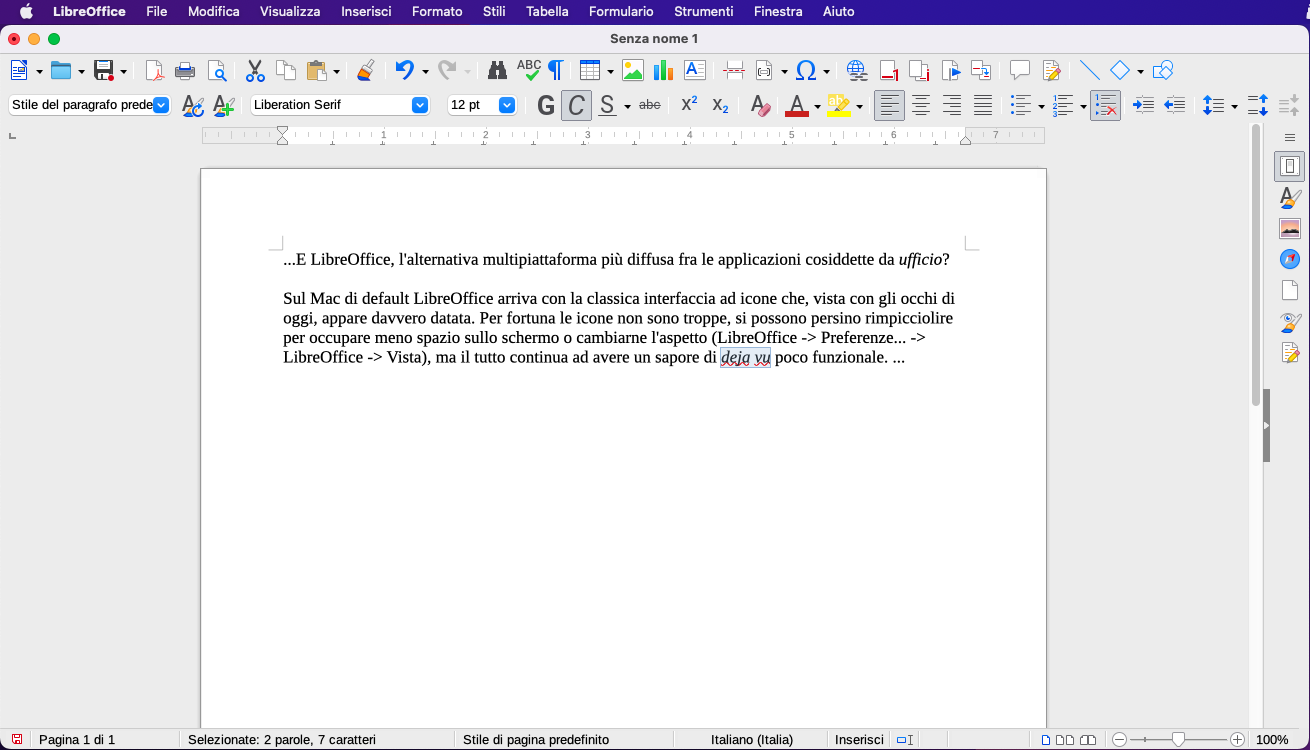Click the zoom slider in status bar

click(x=1178, y=740)
